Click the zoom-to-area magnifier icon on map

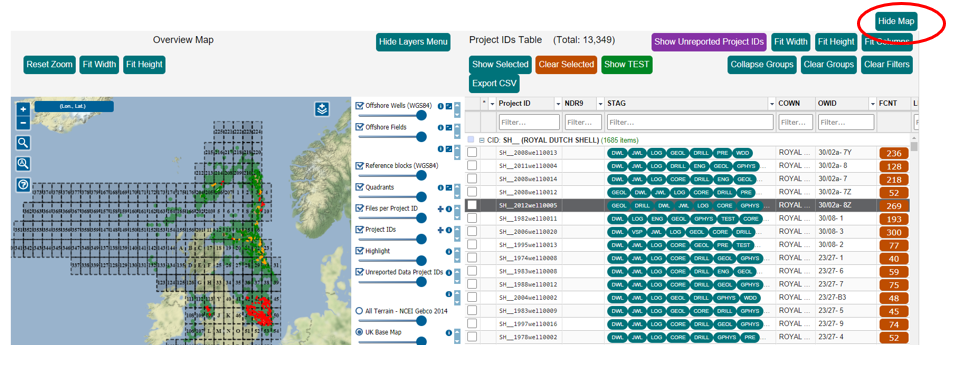23,163
